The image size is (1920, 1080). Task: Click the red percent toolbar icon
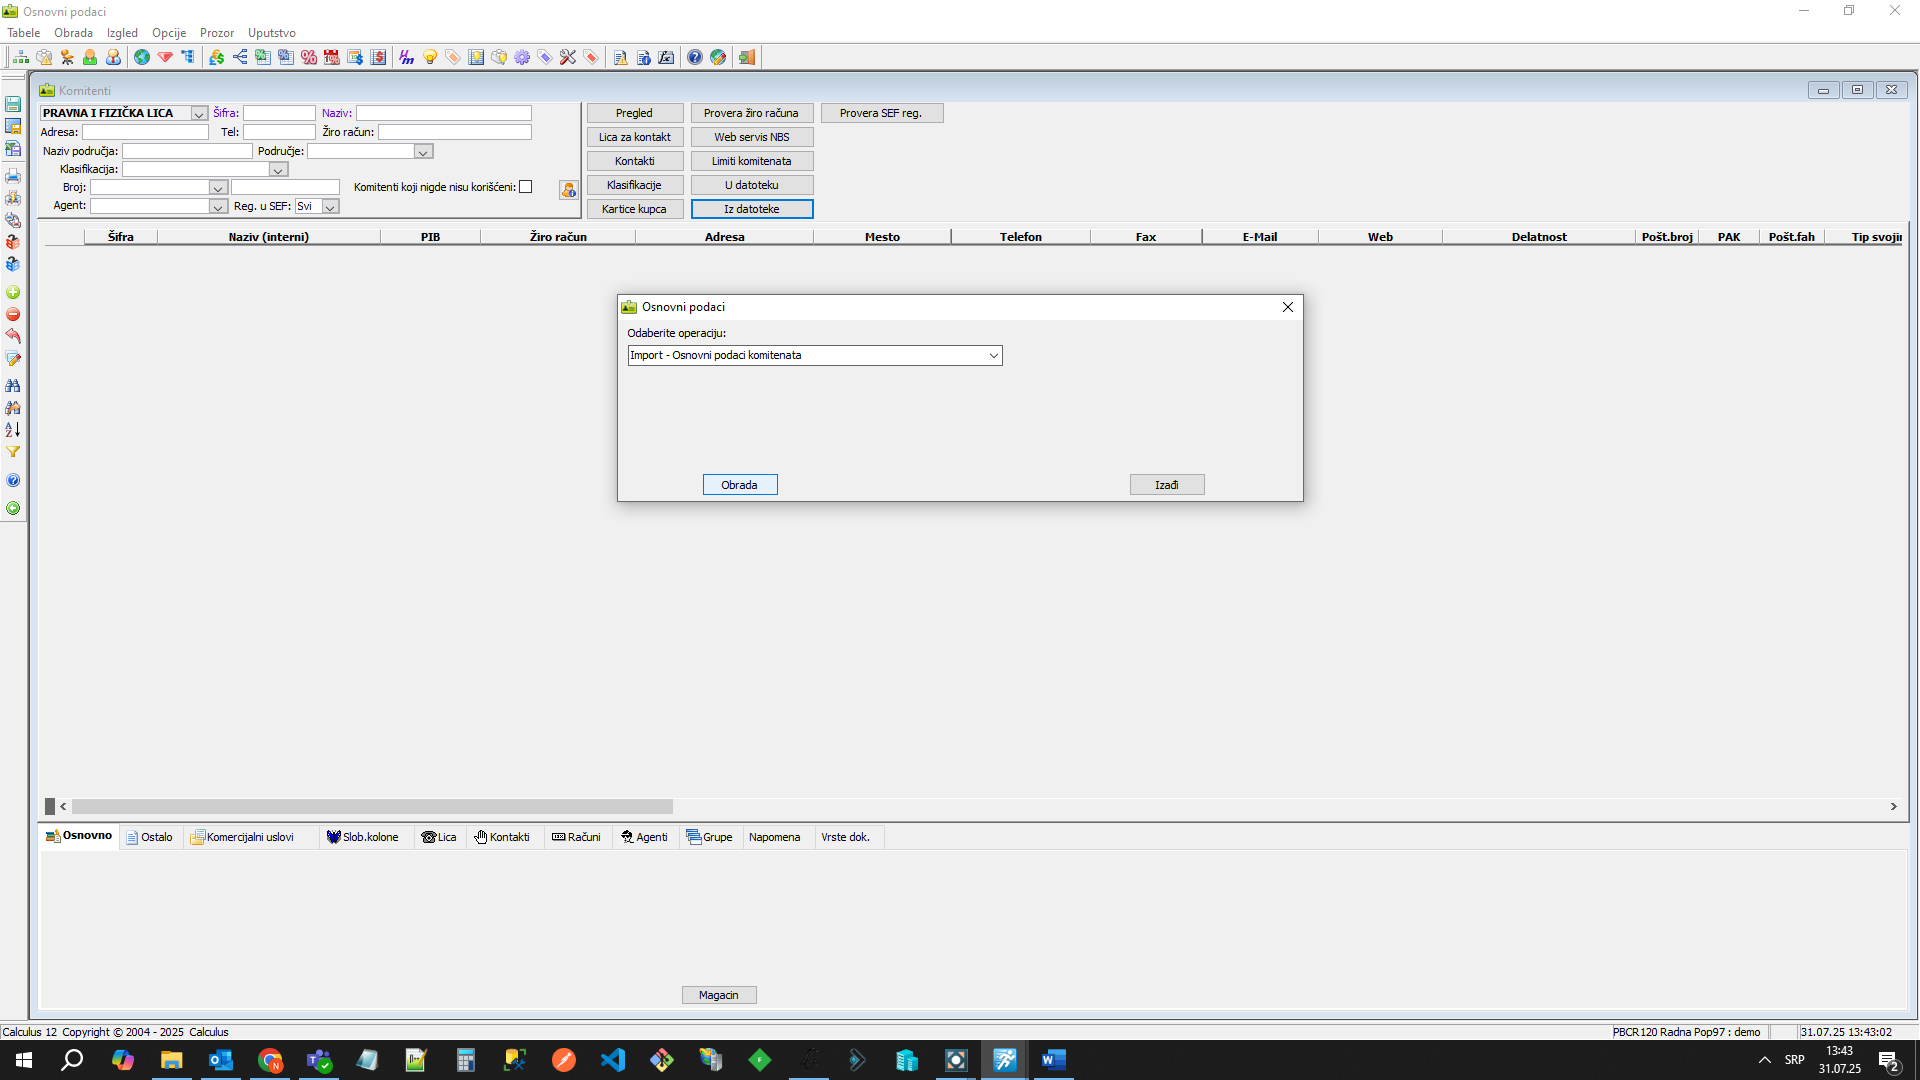coord(309,58)
